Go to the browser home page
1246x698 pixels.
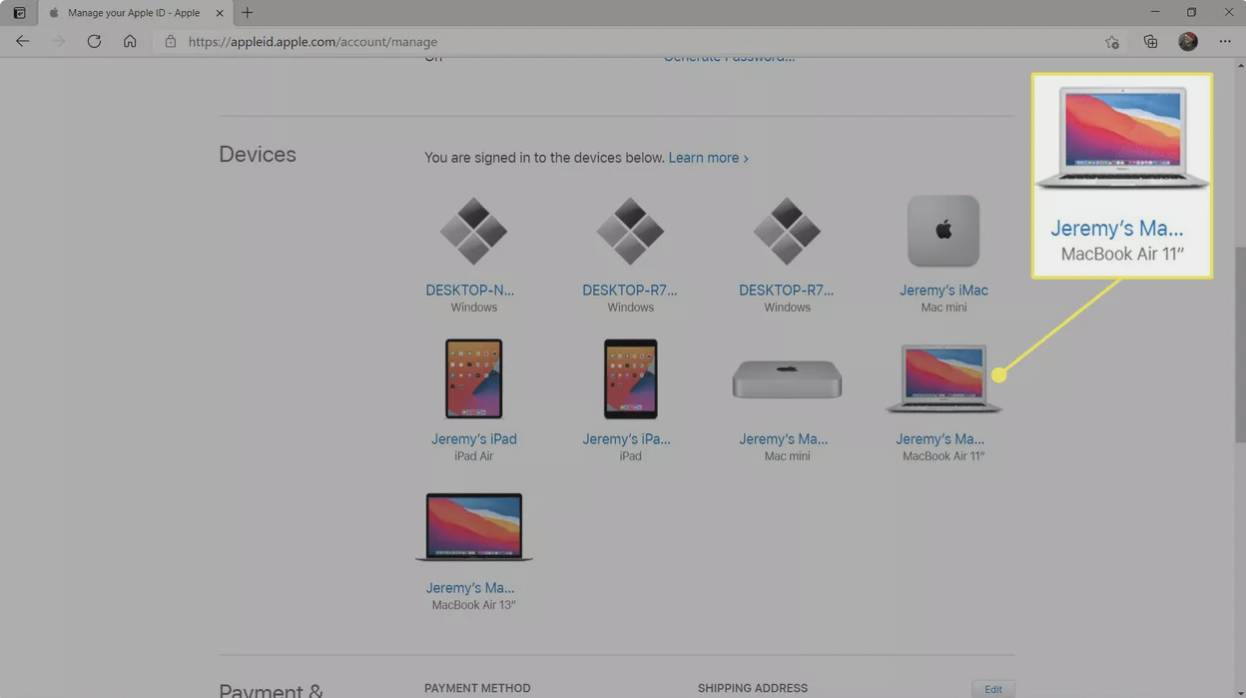pyautogui.click(x=130, y=42)
